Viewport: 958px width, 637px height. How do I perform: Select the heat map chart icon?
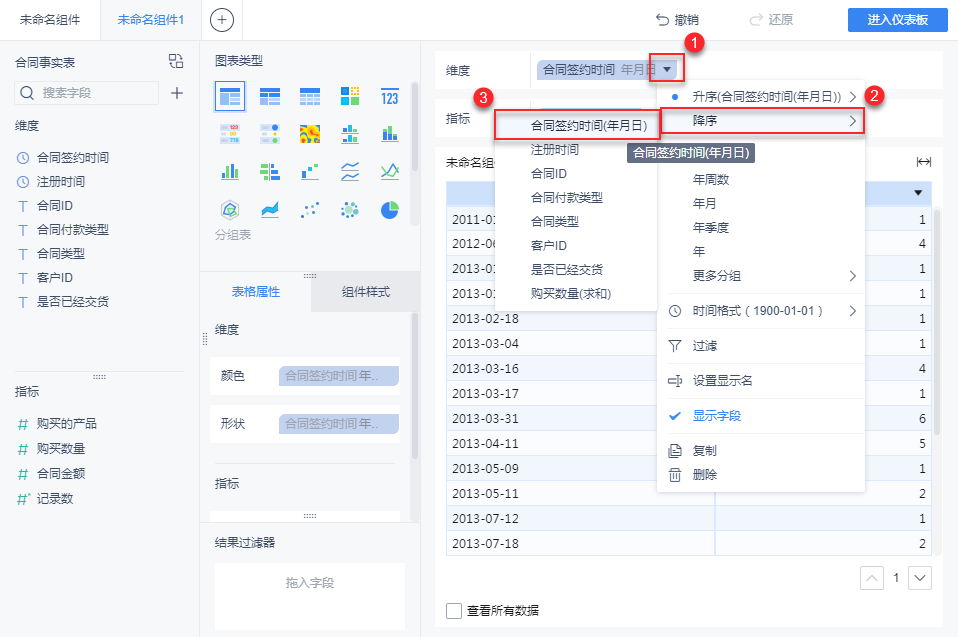pyautogui.click(x=310, y=134)
